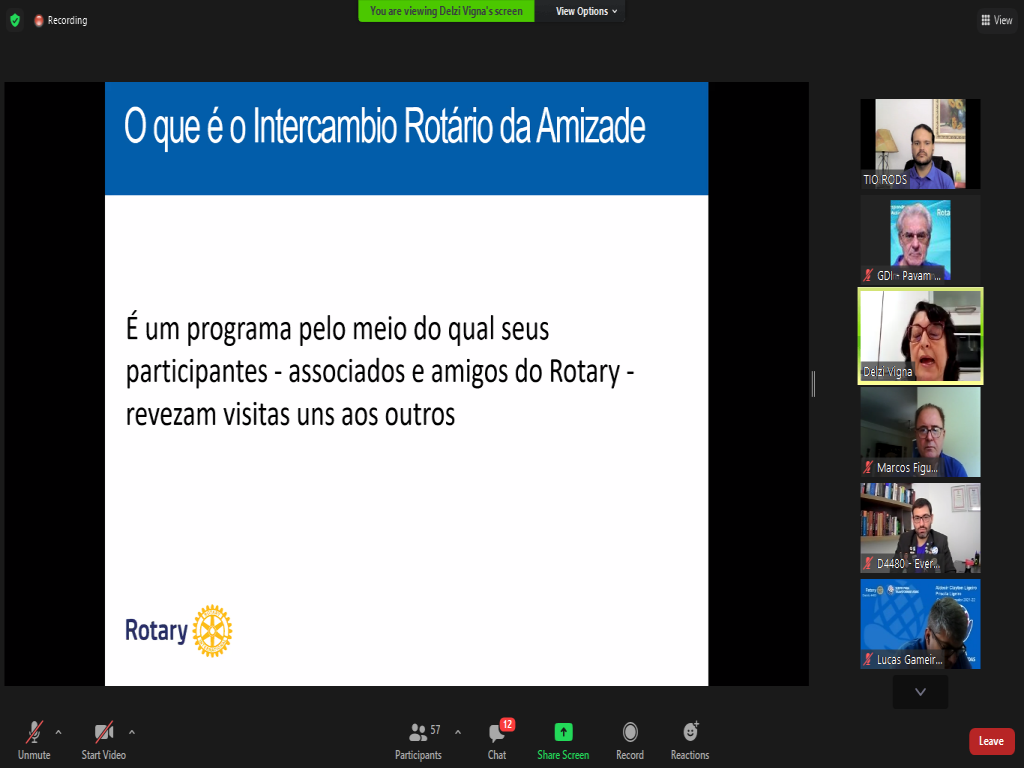This screenshot has width=1024, height=768.
Task: Click the Rotary logo on the slide
Action: pyautogui.click(x=178, y=631)
